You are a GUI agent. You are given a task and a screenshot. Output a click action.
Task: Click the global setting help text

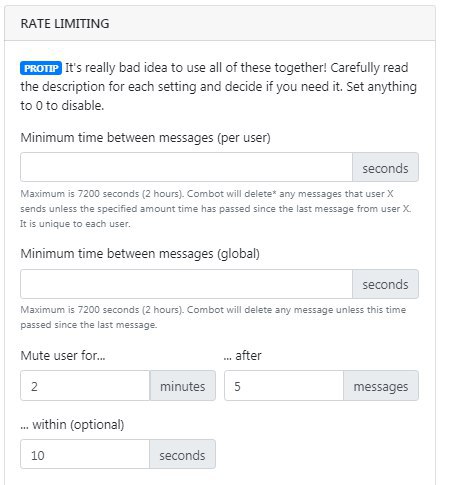213,317
